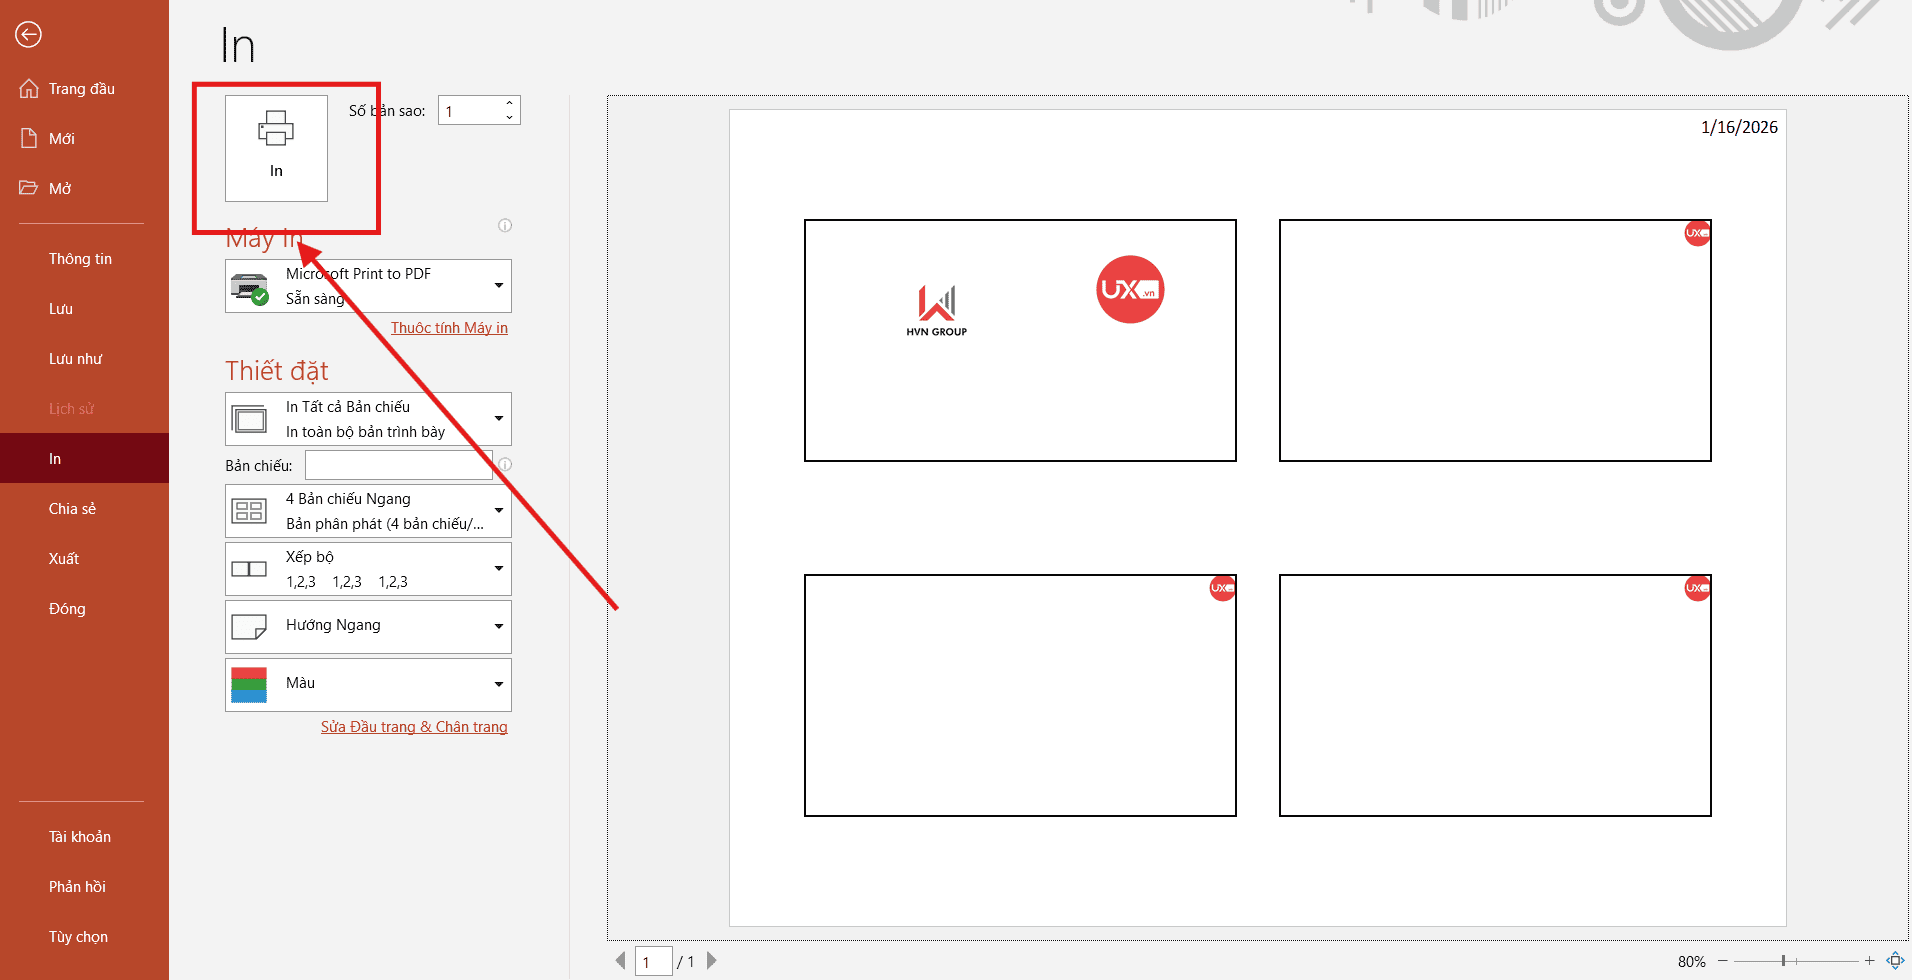Open the In Tất cả Bản chiếu dropdown

[x=498, y=418]
